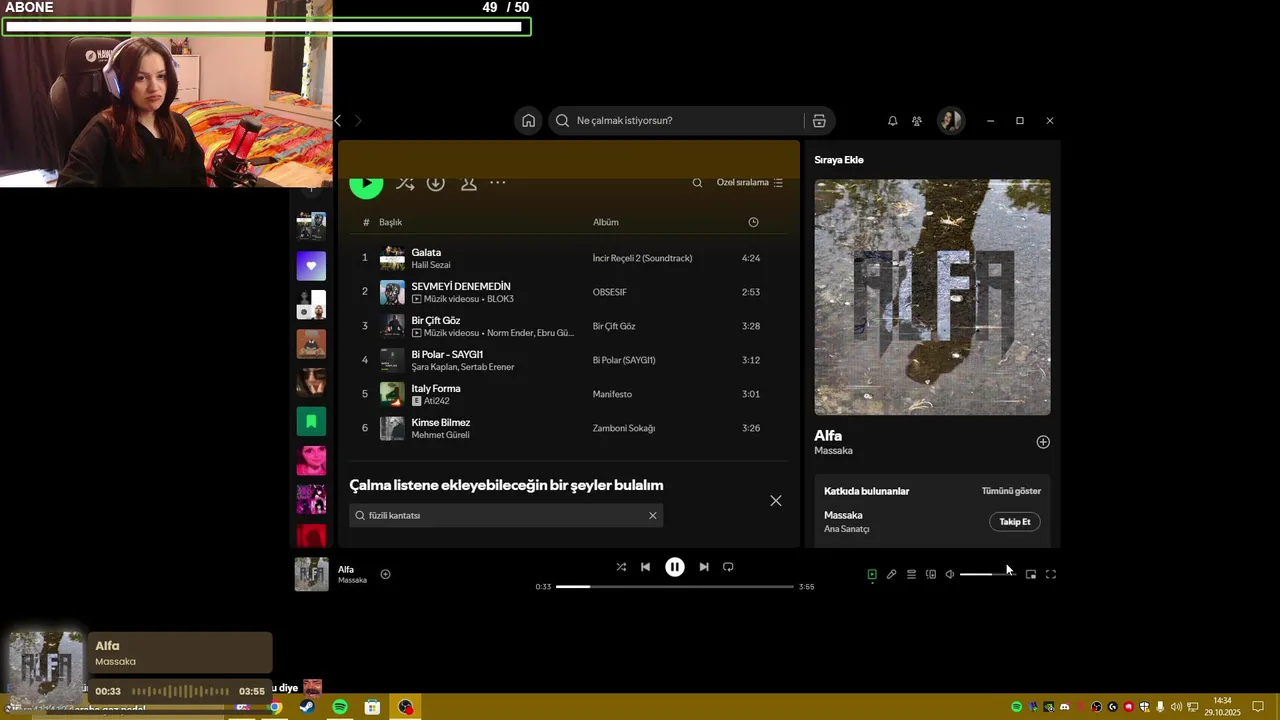
Task: Open the green bookmark playlist in sidebar
Action: pyautogui.click(x=311, y=422)
